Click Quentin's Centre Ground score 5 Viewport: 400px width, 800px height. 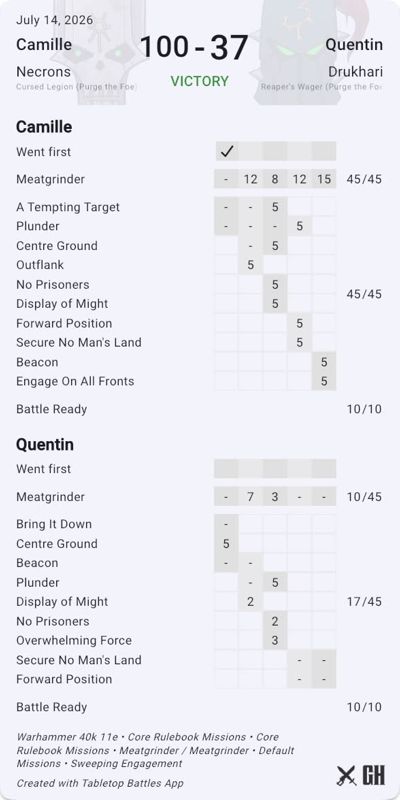[x=226, y=544]
